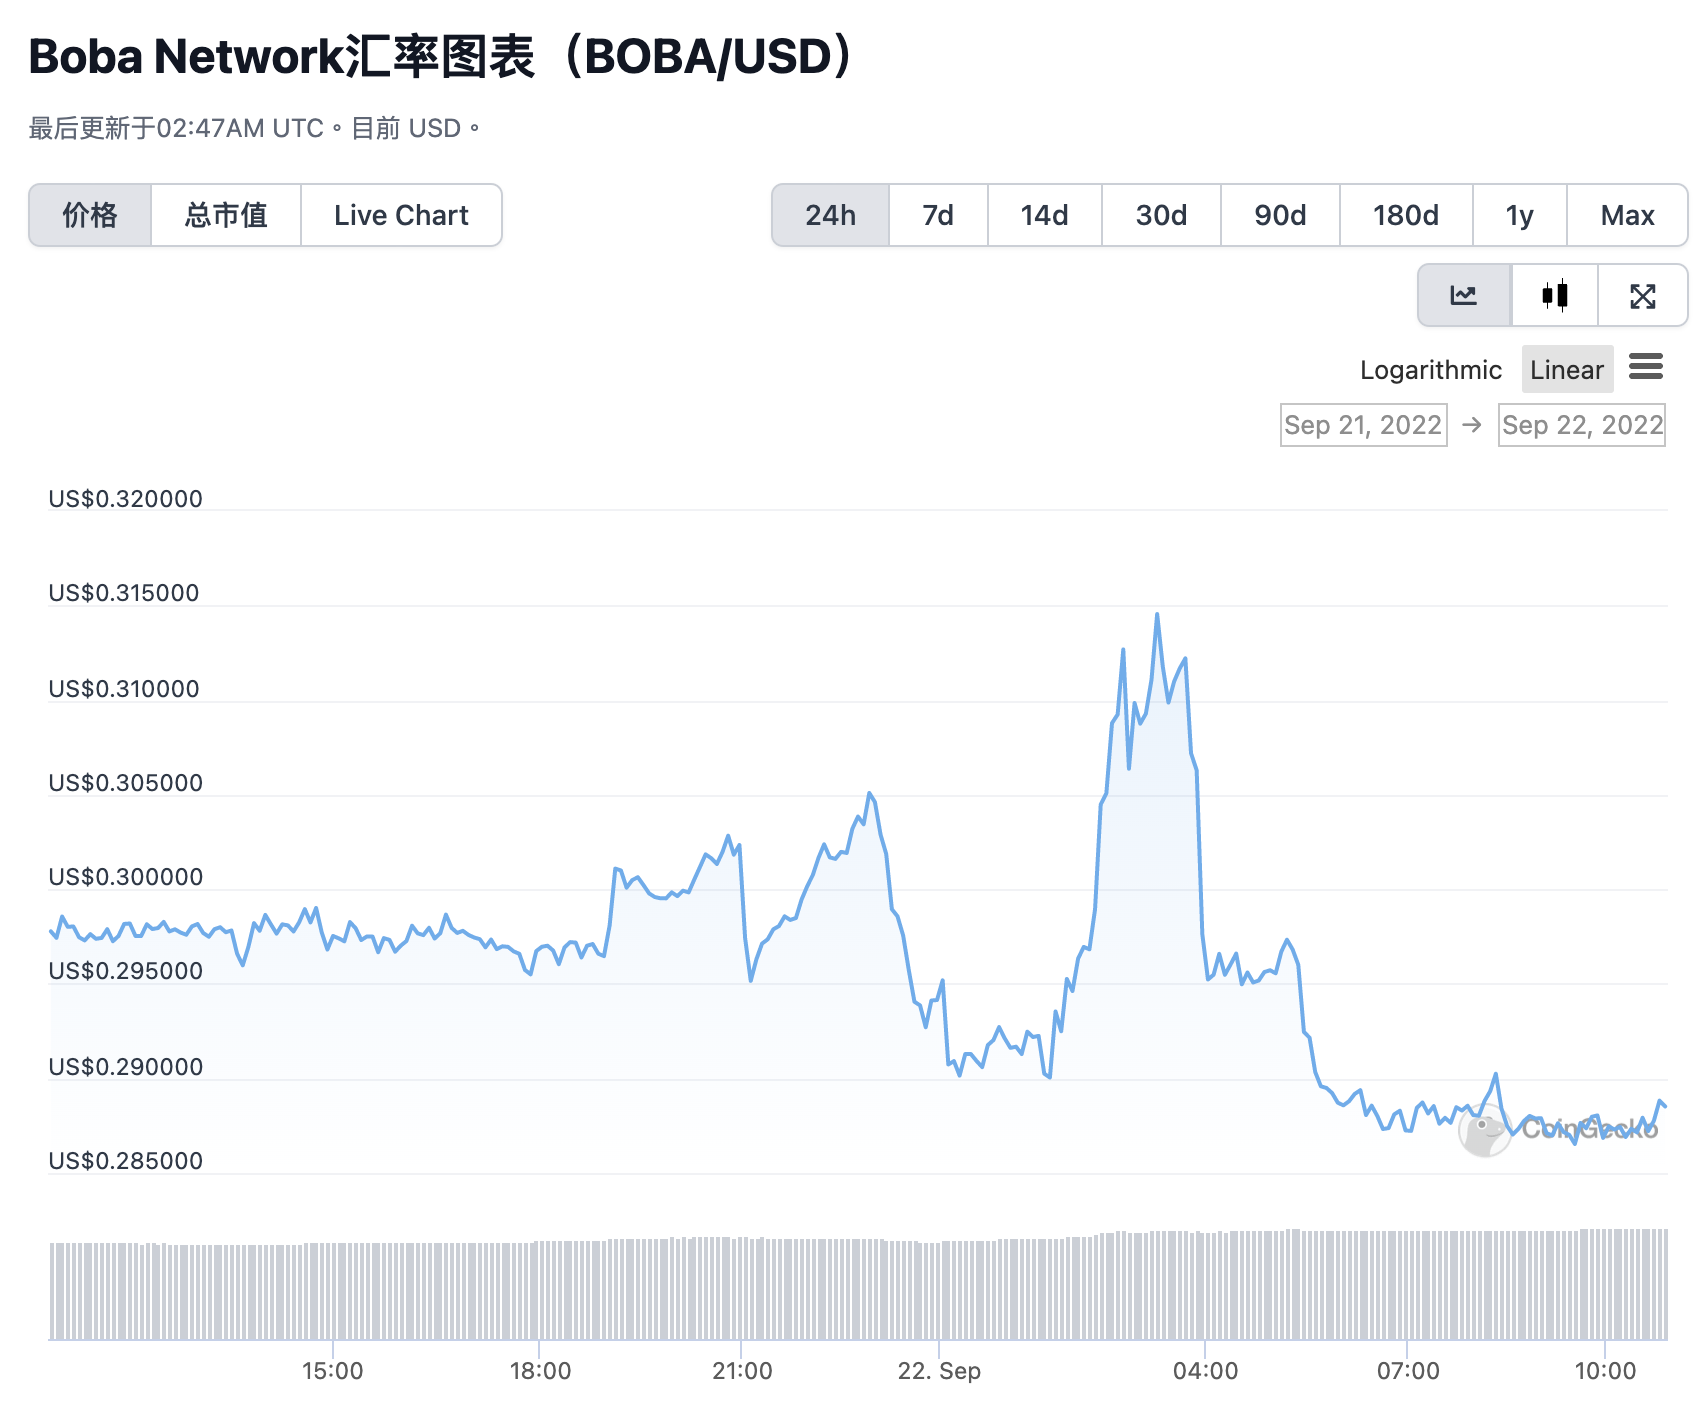Click the 22. Sep axis label
Viewport: 1702px width, 1408px height.
tap(939, 1370)
